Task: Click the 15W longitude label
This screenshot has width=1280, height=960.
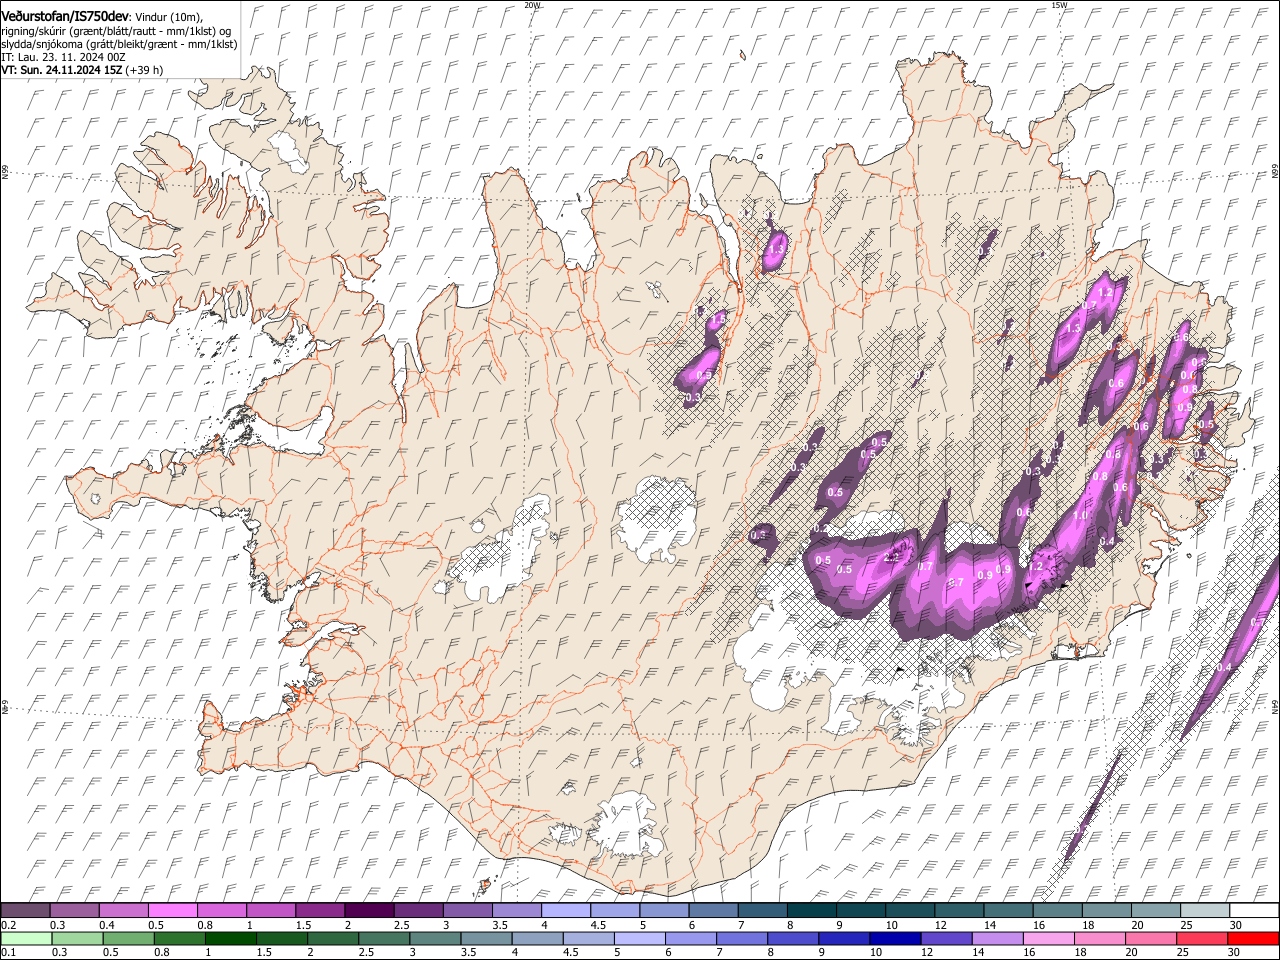Action: pos(1059,5)
